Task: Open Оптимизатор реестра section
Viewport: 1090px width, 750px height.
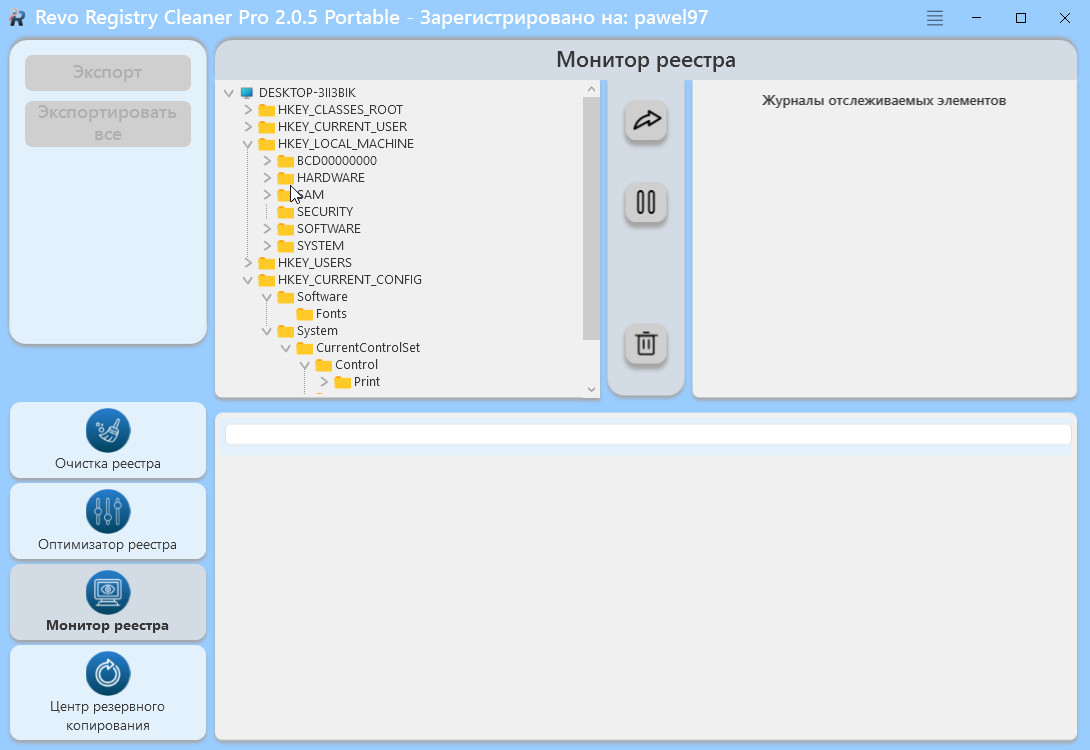Action: coord(108,521)
